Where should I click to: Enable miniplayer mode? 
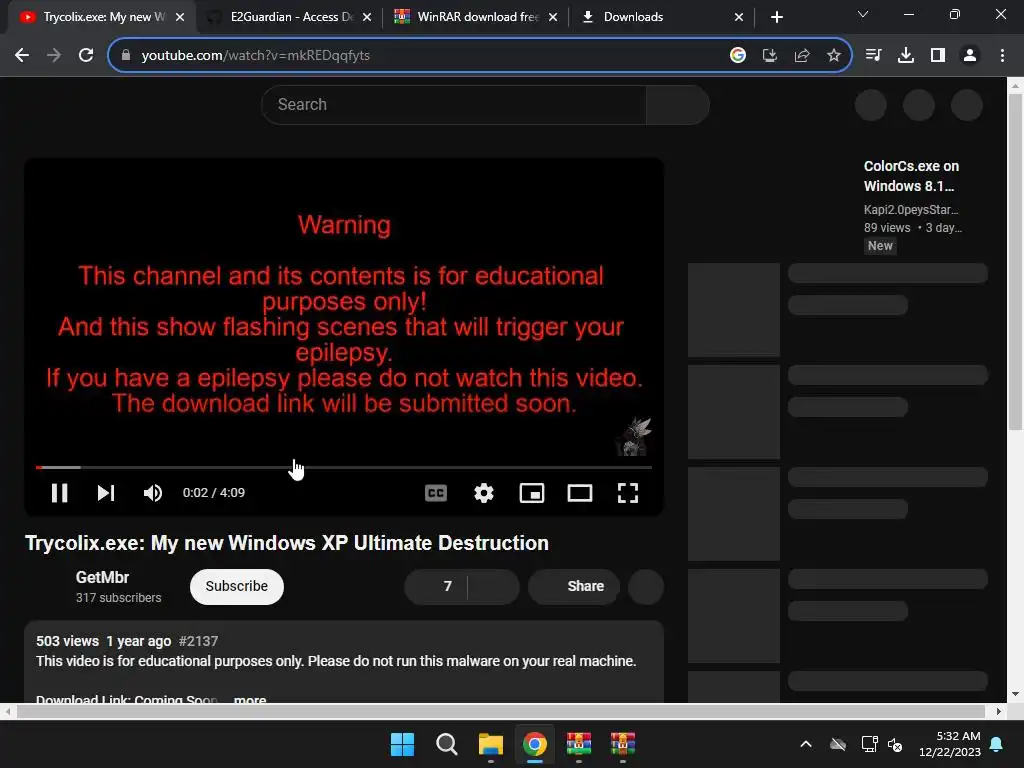click(x=532, y=493)
